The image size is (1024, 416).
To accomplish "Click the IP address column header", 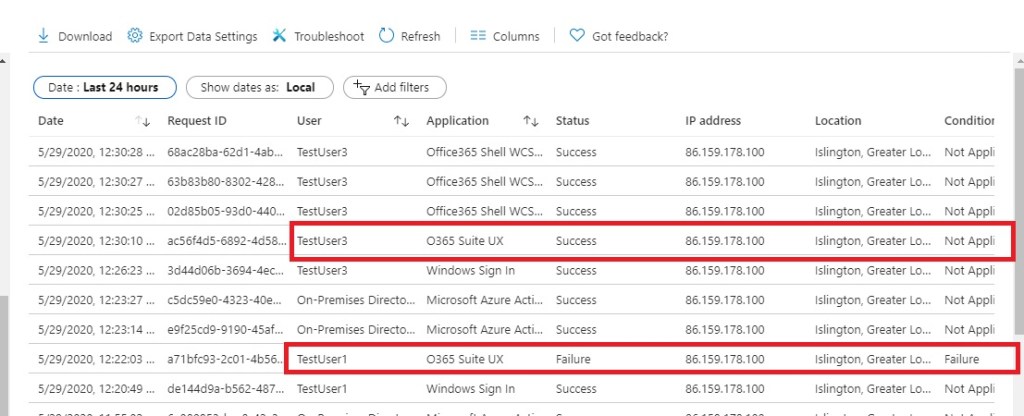I will pyautogui.click(x=713, y=121).
